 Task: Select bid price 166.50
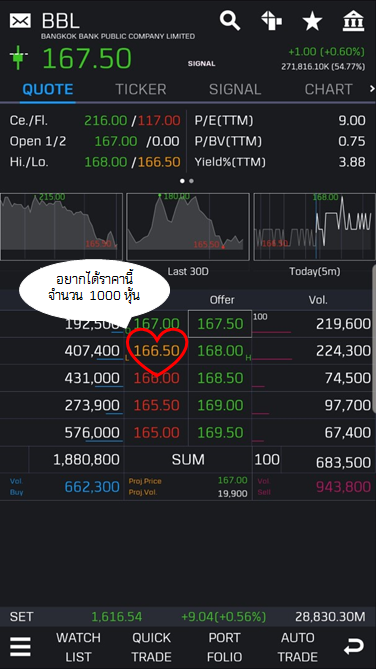(x=157, y=351)
